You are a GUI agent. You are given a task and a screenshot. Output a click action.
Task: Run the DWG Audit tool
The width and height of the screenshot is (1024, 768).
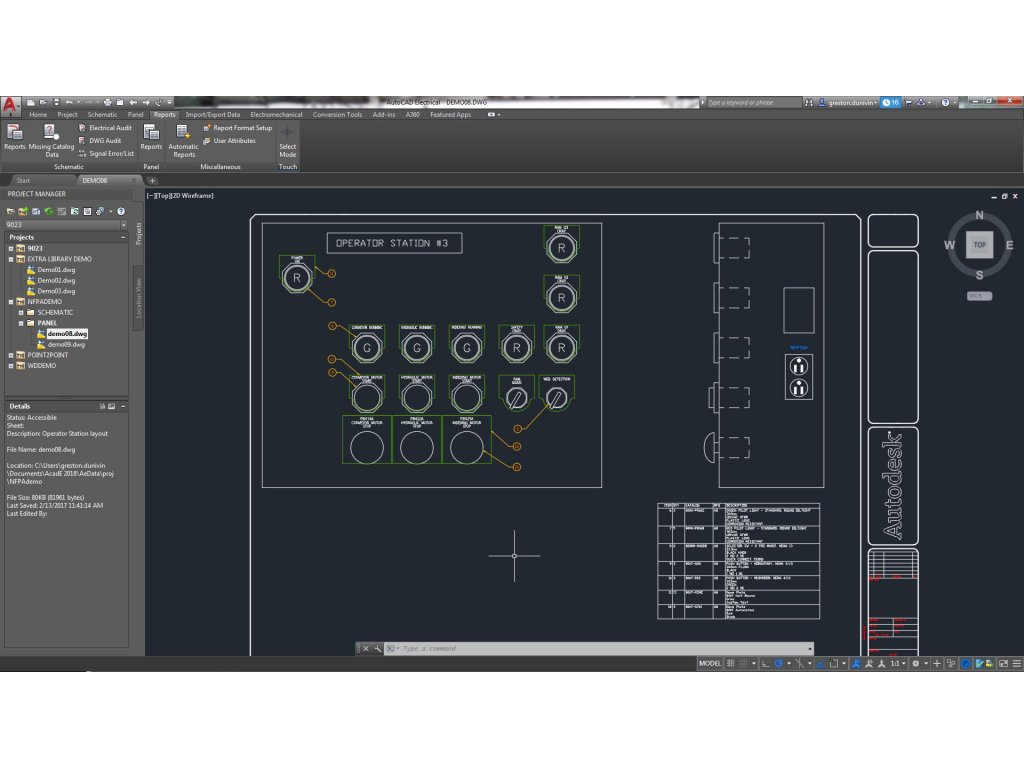click(100, 140)
